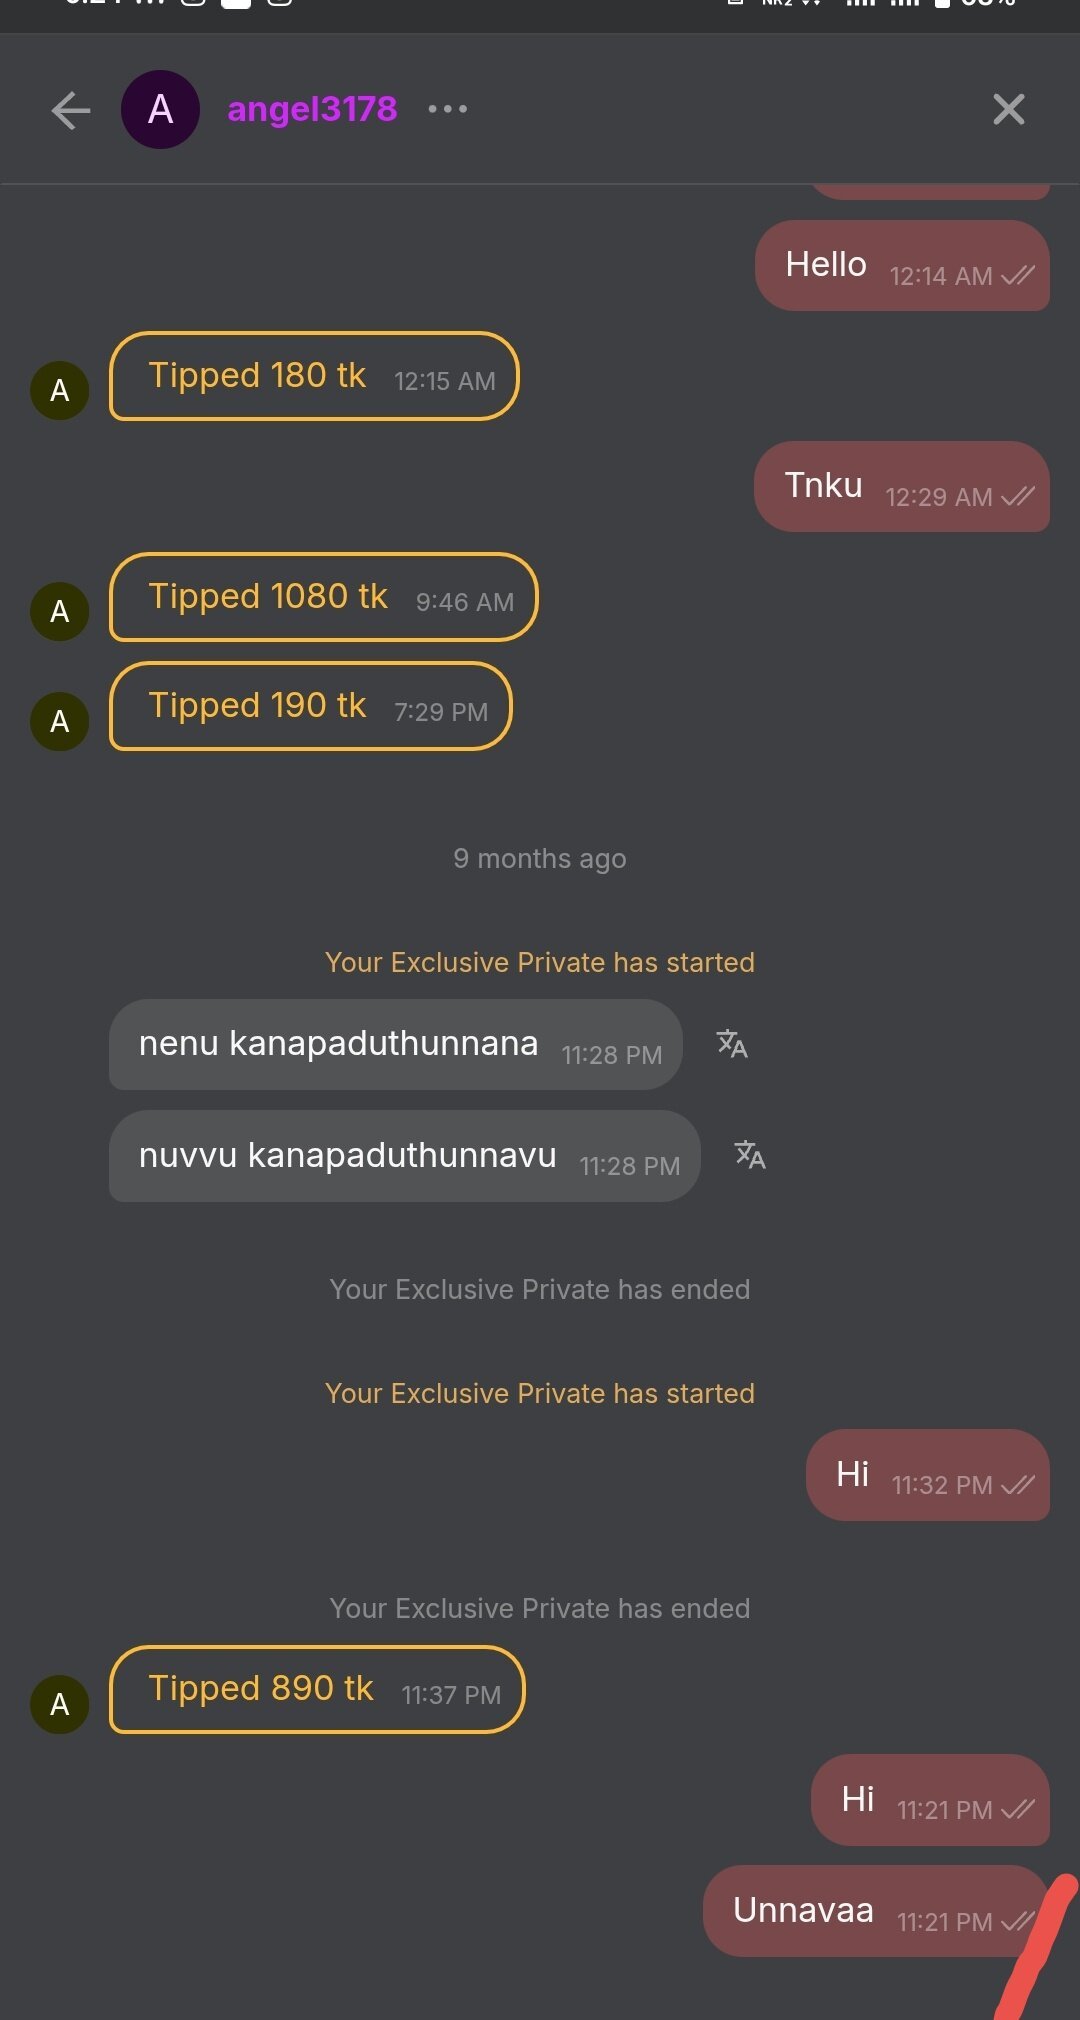
Task: Open angel3178's profile avatar in the header
Action: pos(160,110)
